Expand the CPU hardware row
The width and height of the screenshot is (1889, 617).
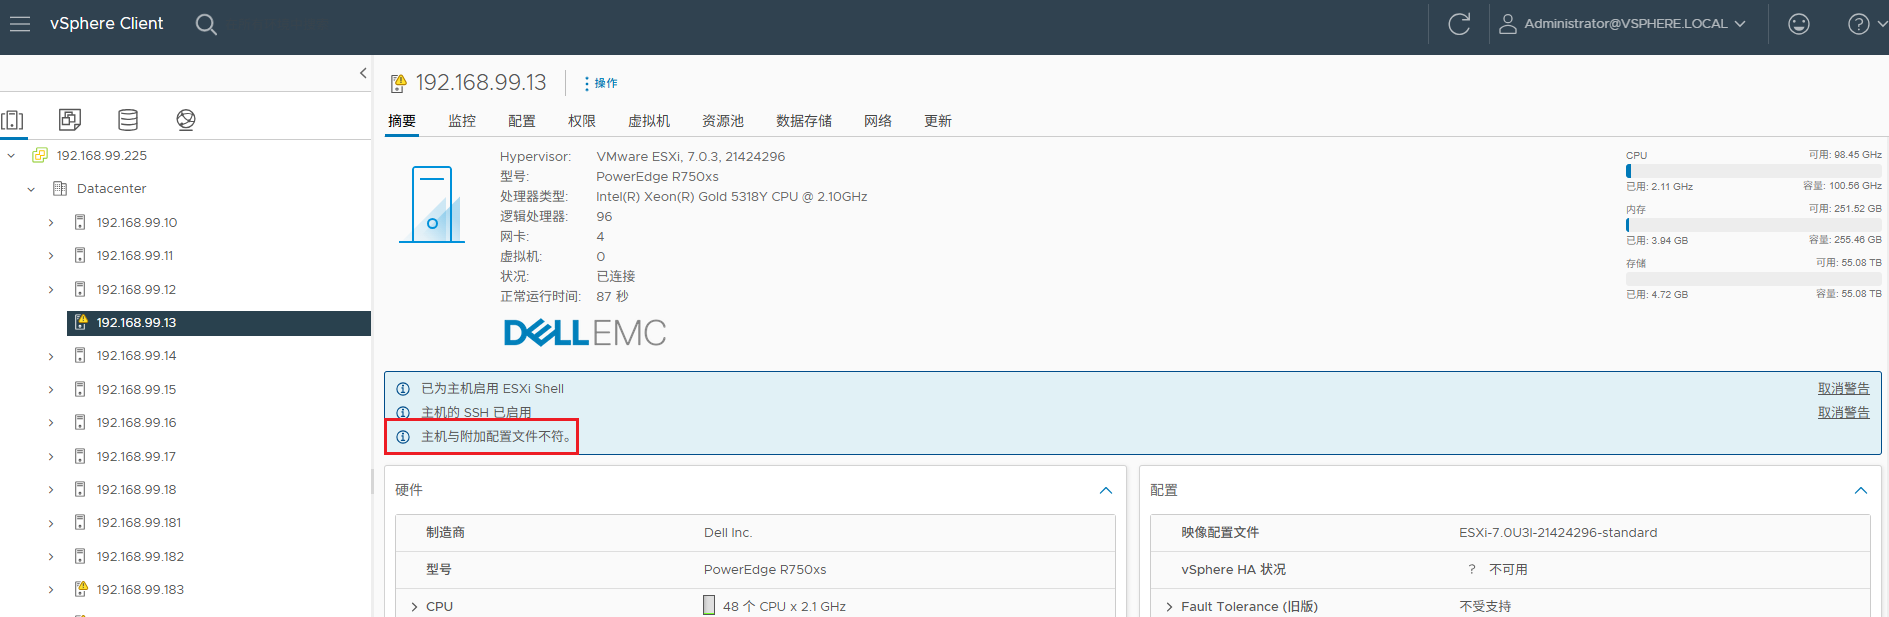pyautogui.click(x=414, y=607)
